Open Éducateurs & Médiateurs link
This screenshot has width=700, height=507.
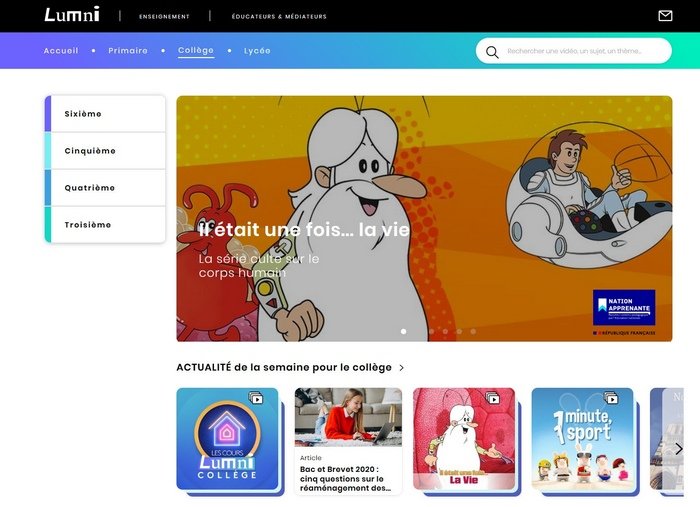[x=279, y=17]
